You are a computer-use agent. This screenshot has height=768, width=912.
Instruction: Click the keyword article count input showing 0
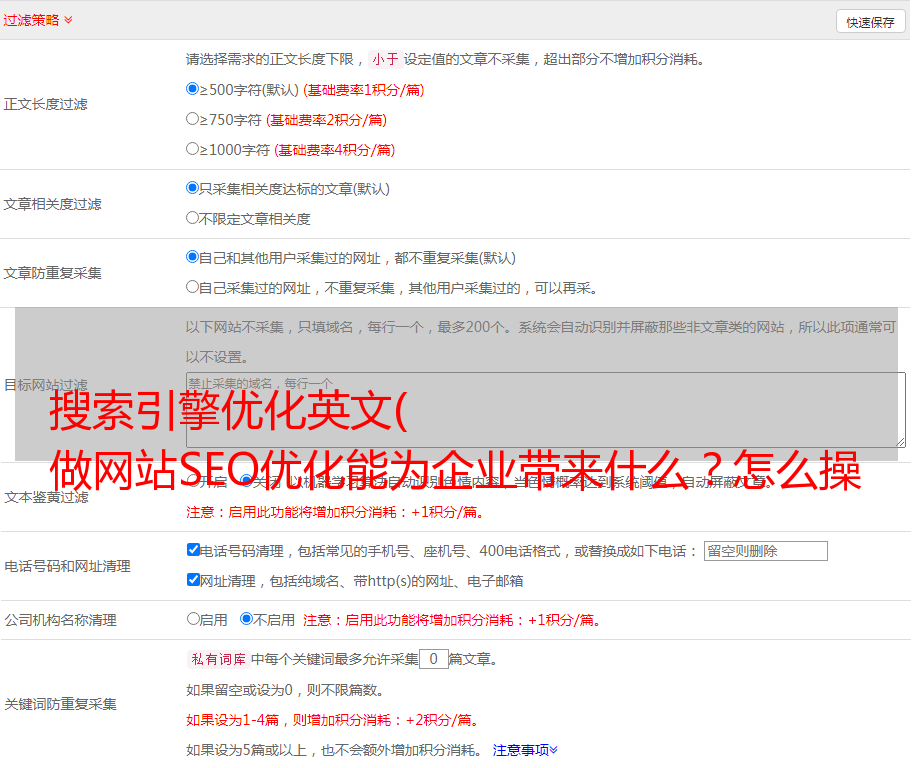(433, 659)
